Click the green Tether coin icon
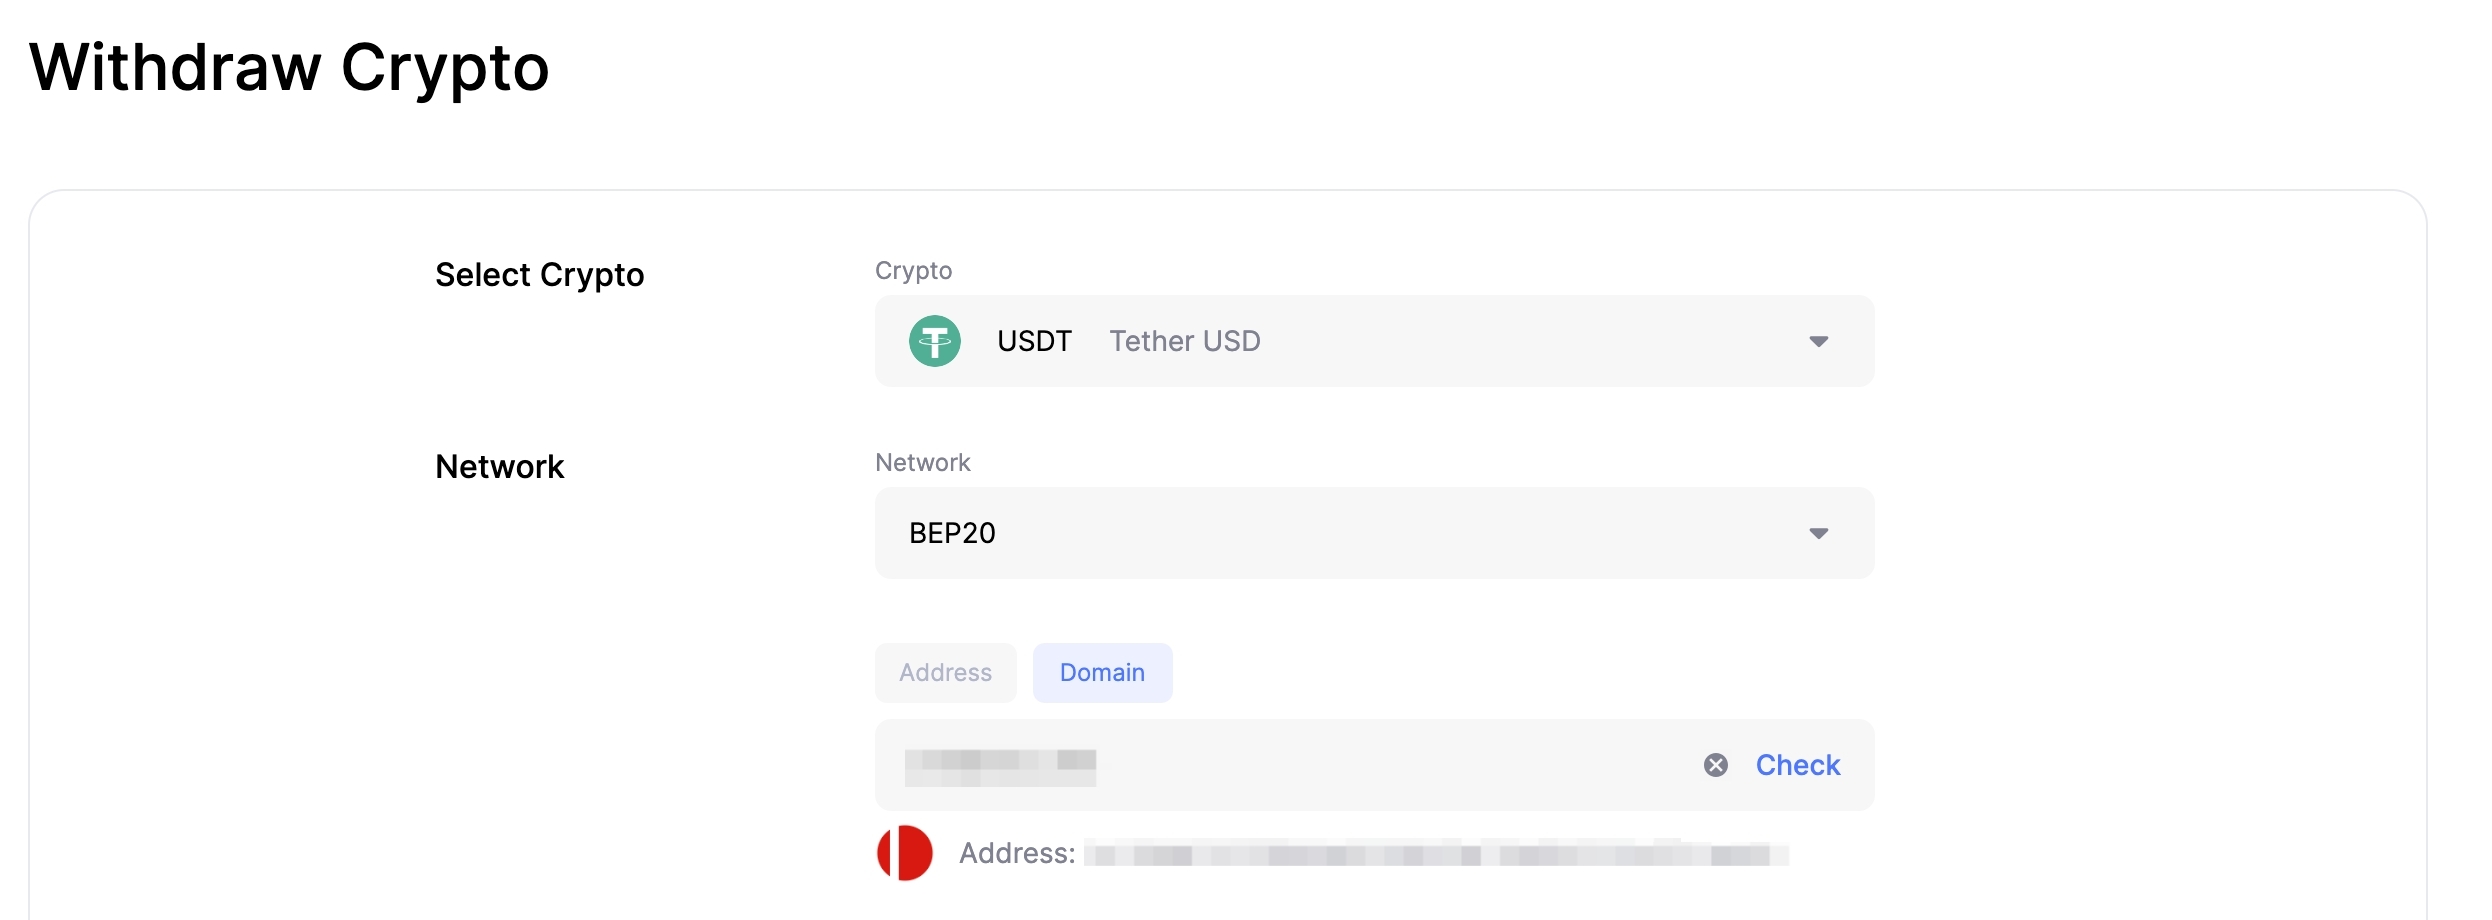Screen dimensions: 2492x920 [934, 341]
